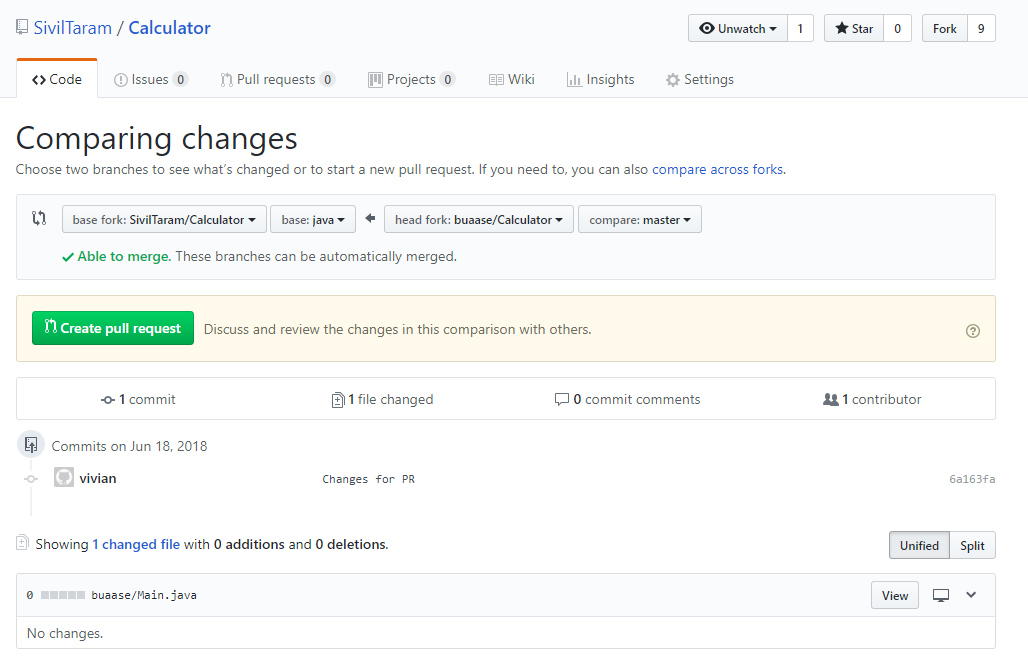Image resolution: width=1028 pixels, height=659 pixels.
Task: Expand the base fork SivilTaram/Calculator dropdown
Action: coord(165,219)
